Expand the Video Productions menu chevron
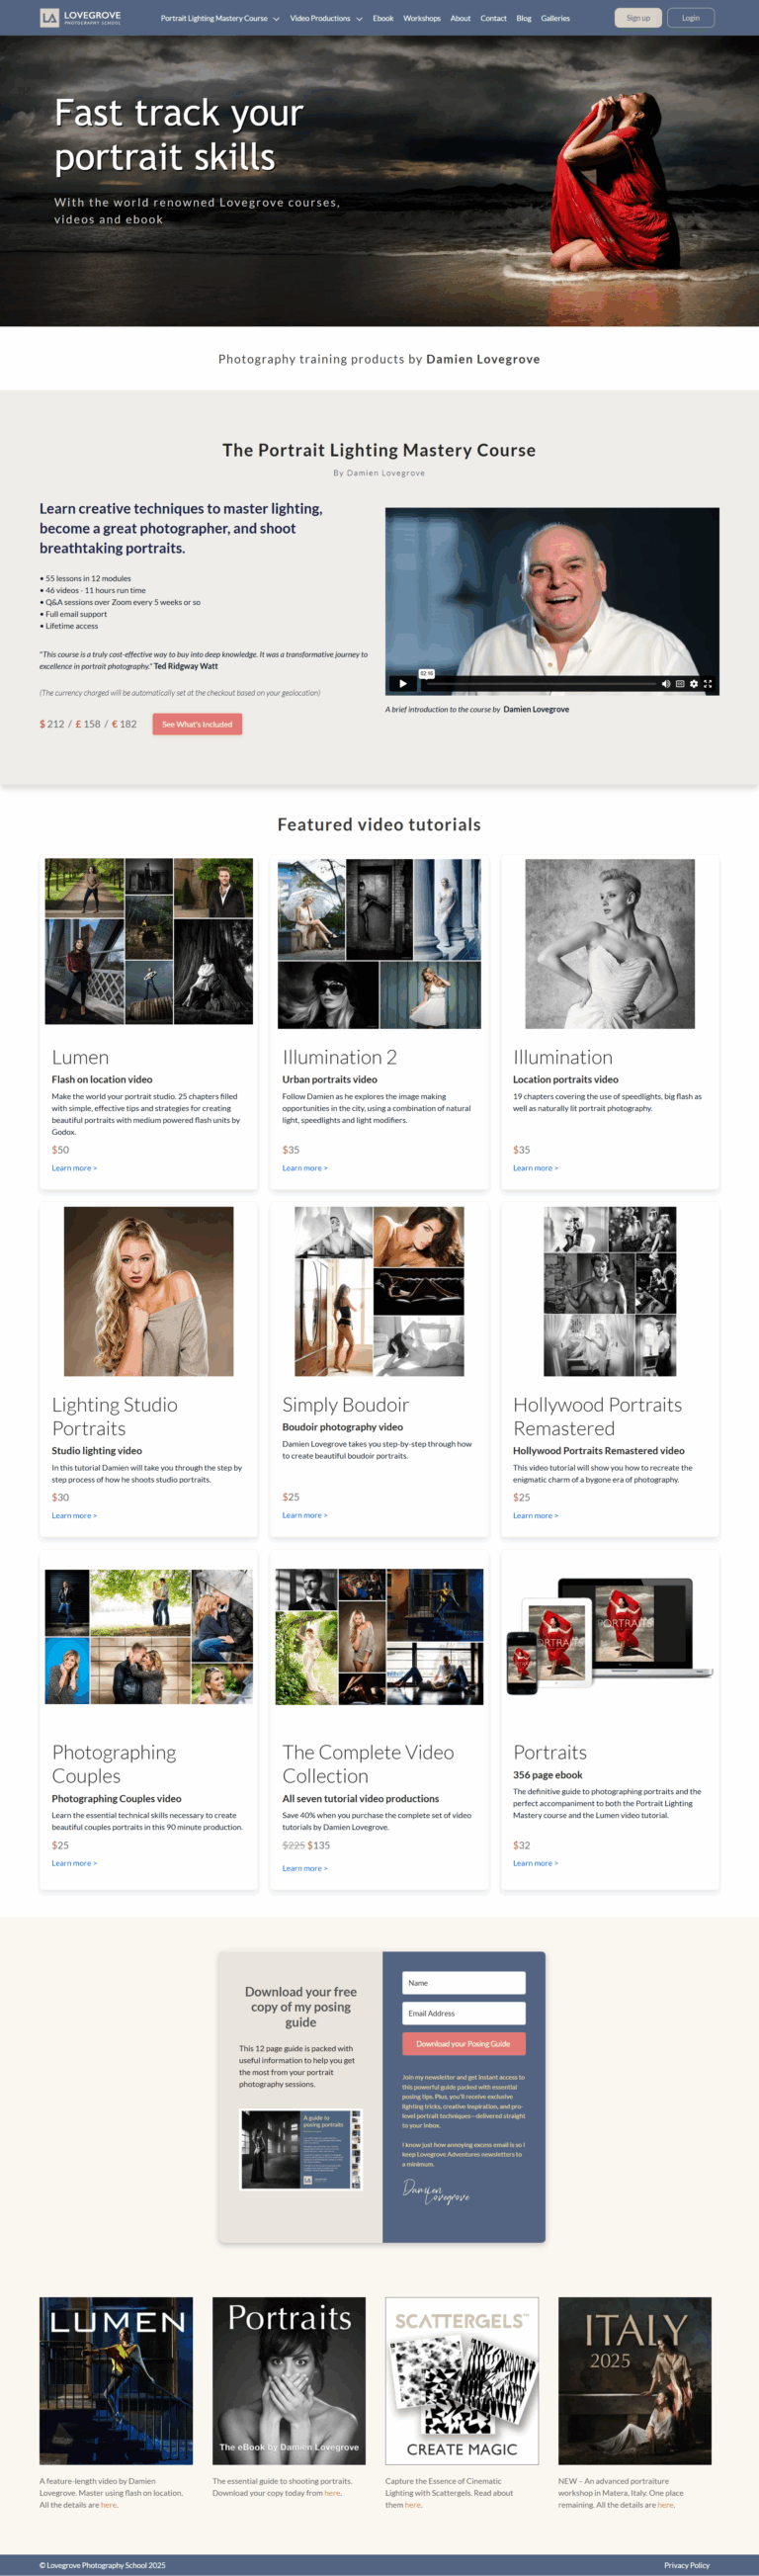 tap(359, 18)
